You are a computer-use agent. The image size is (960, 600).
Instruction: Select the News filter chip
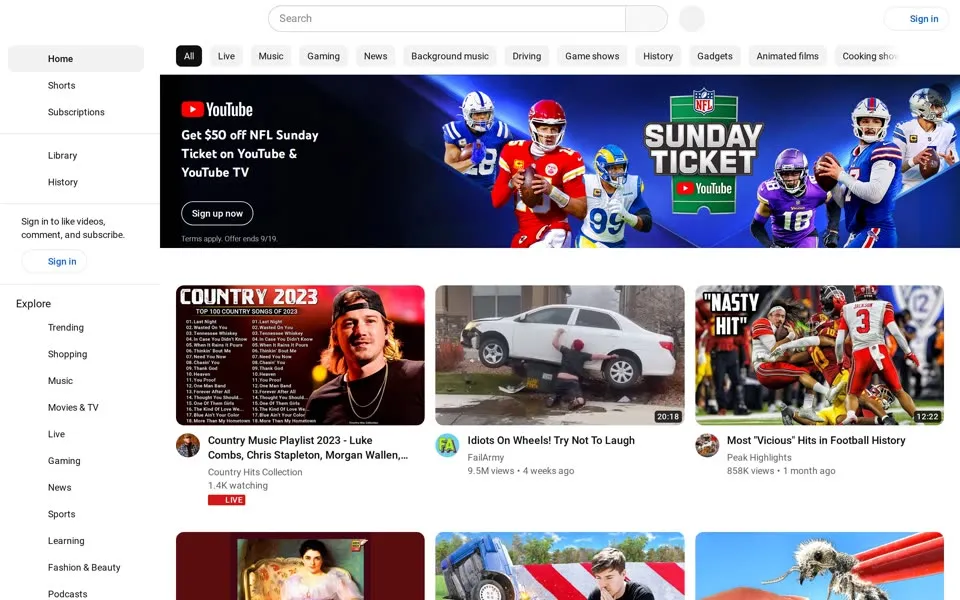tap(375, 56)
